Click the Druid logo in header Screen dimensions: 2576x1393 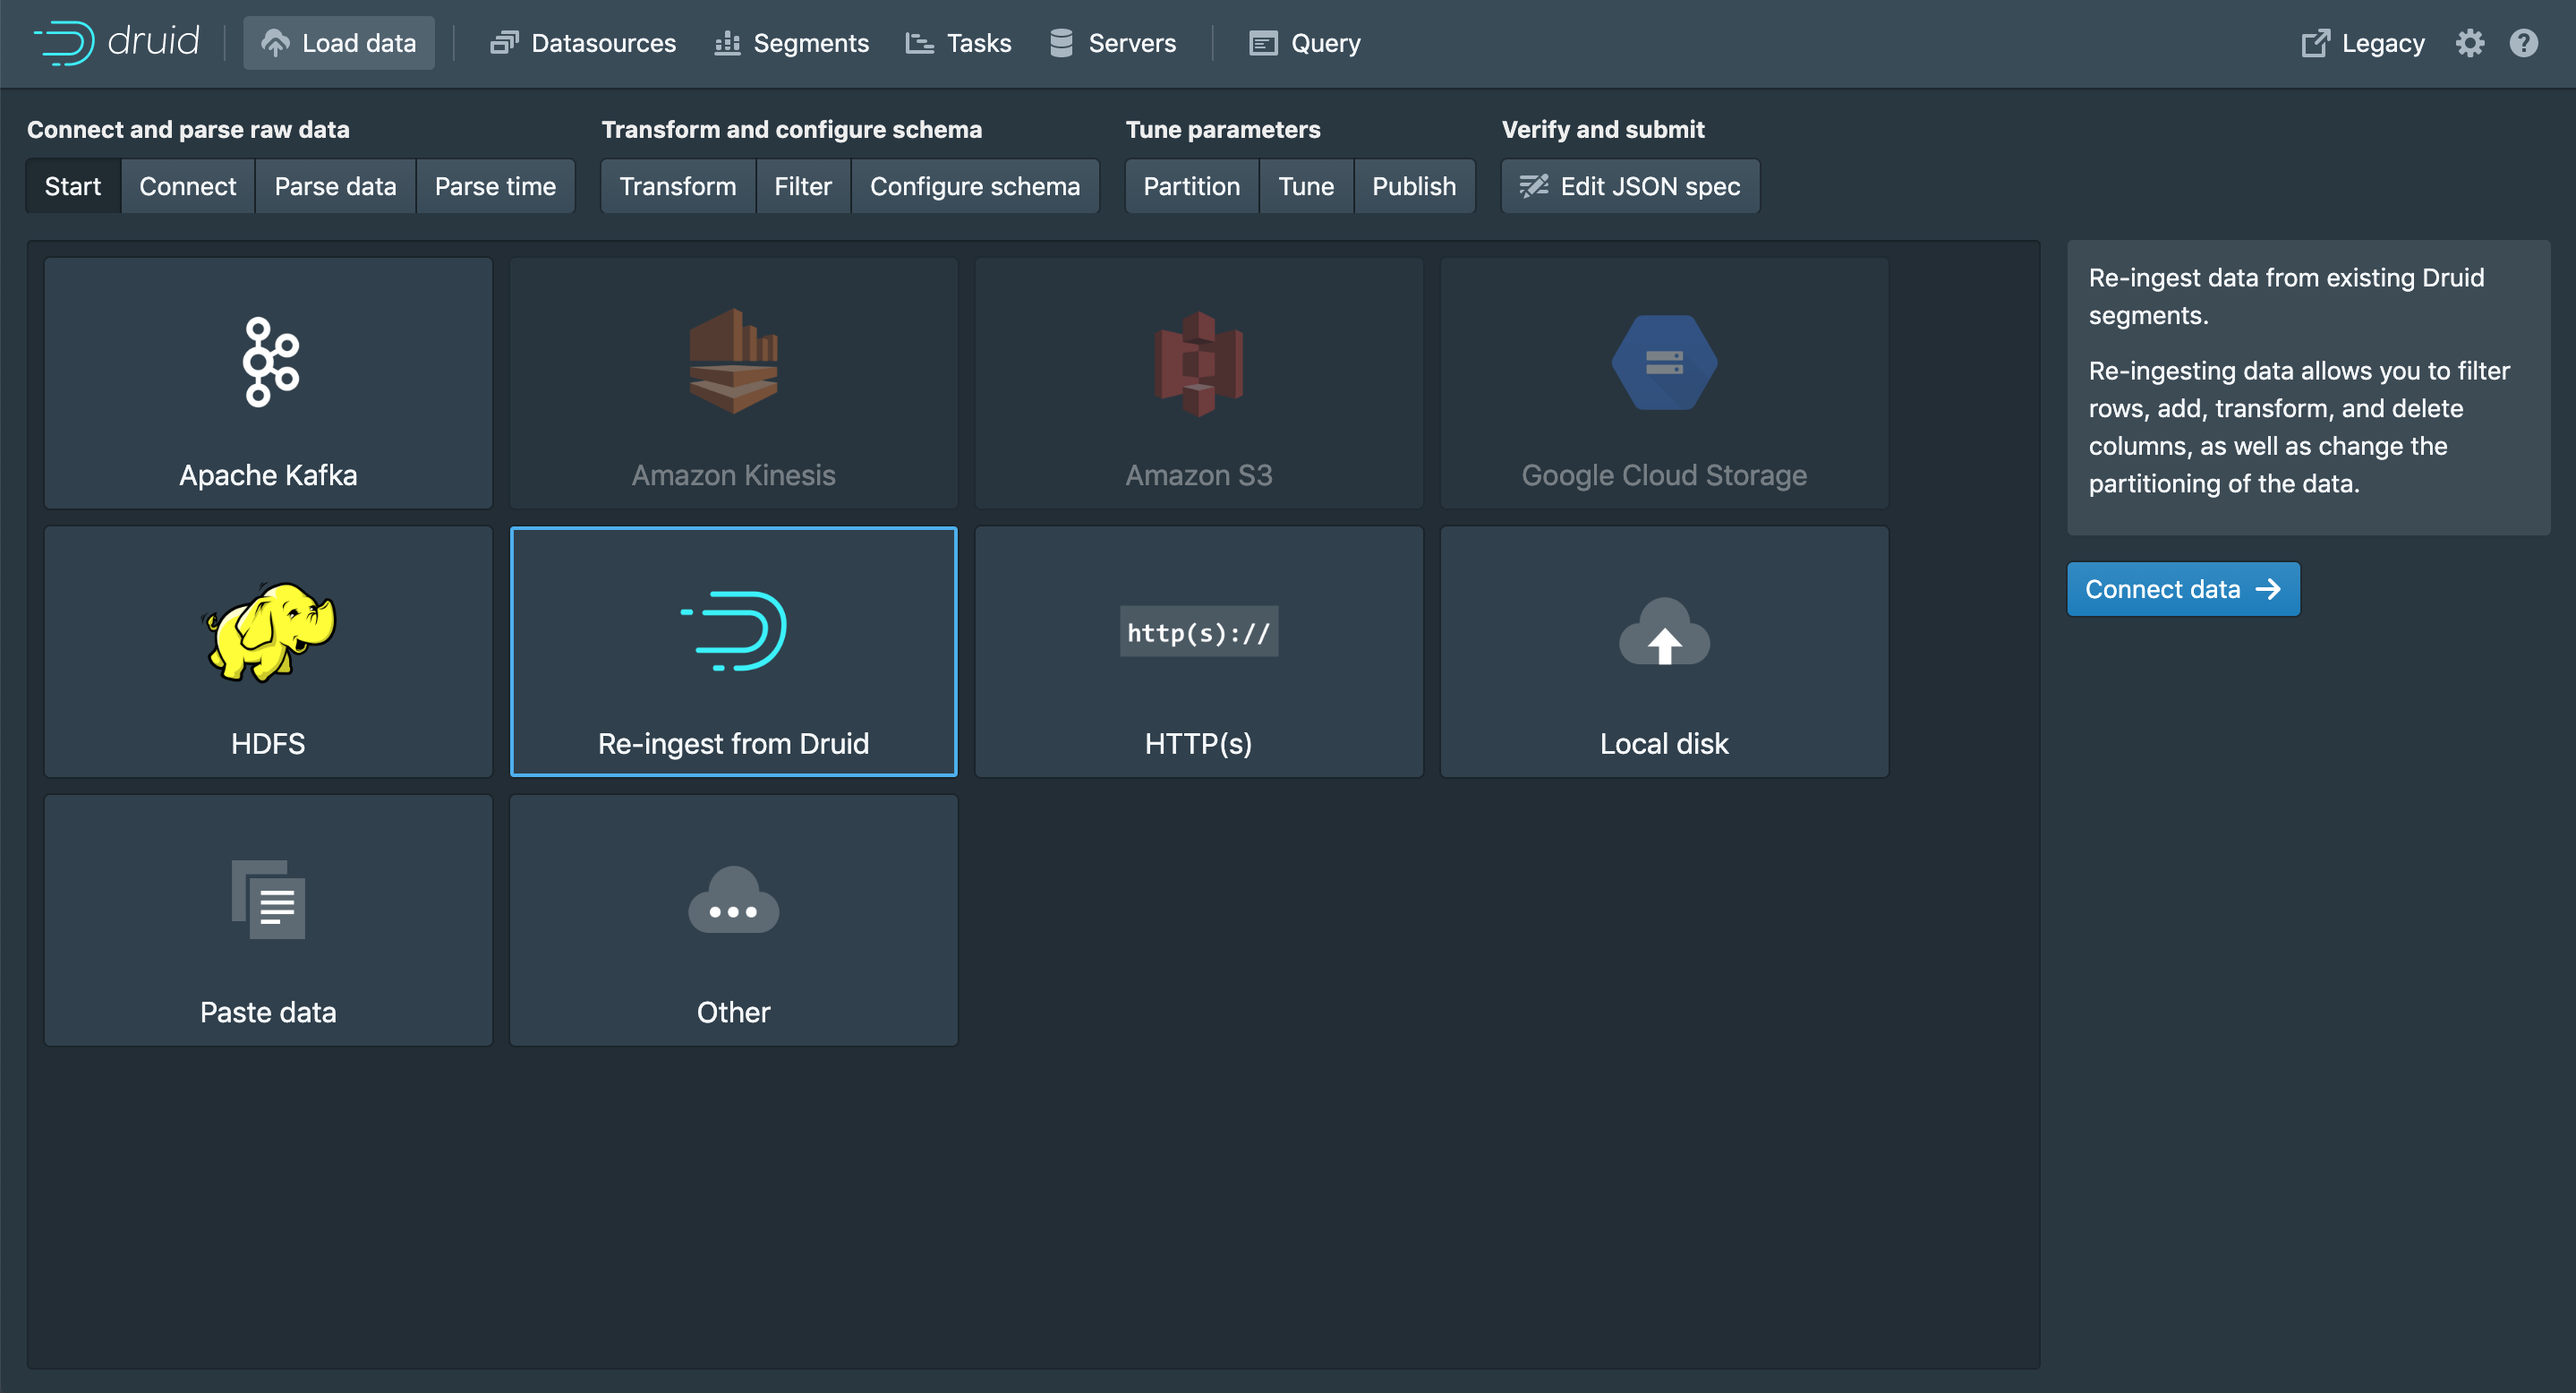pyautogui.click(x=117, y=42)
